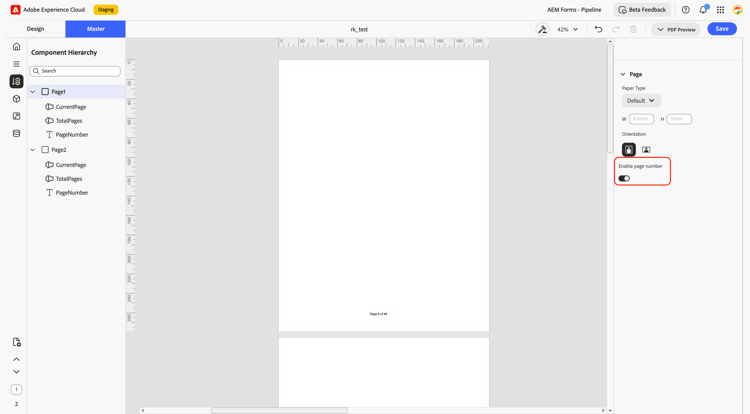Open the user profile avatar

(738, 10)
